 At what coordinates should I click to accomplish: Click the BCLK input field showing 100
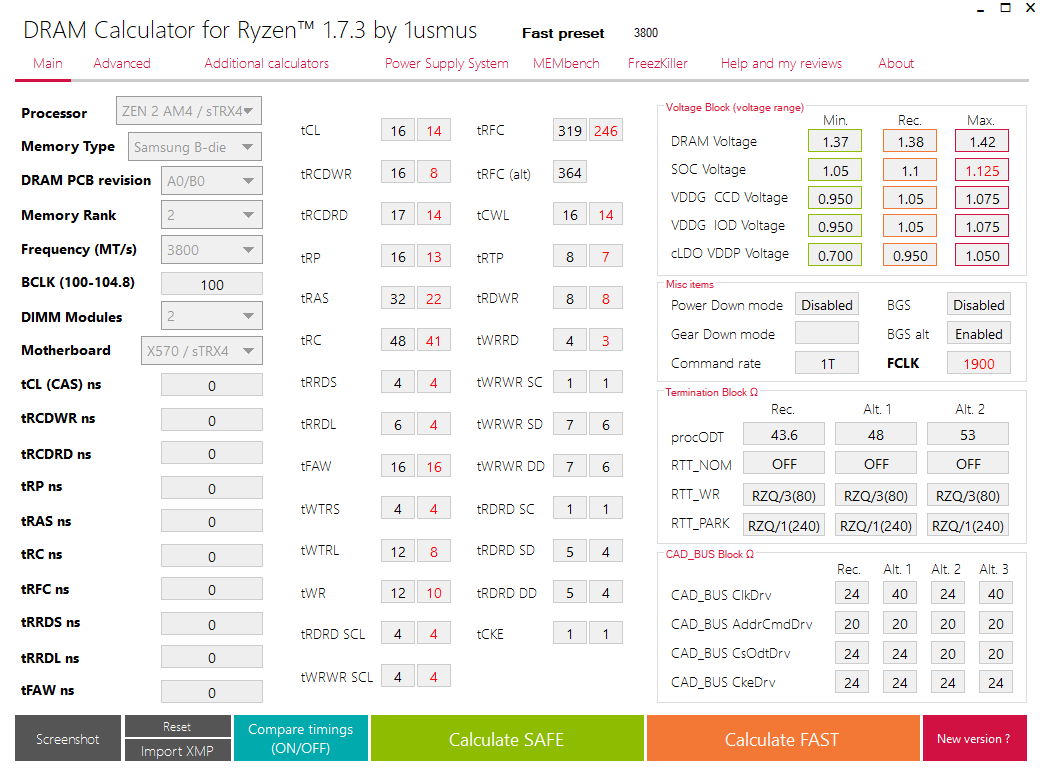click(211, 284)
